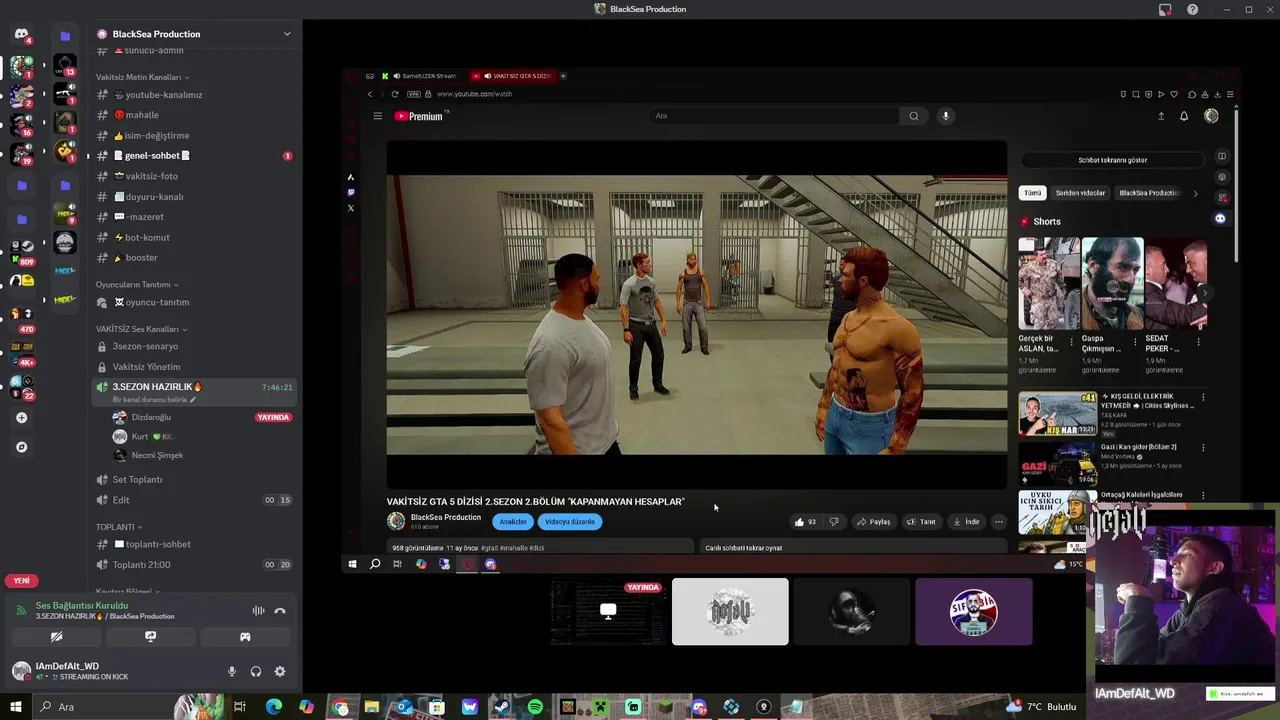Open Spotify from the Windows taskbar

(x=535, y=707)
